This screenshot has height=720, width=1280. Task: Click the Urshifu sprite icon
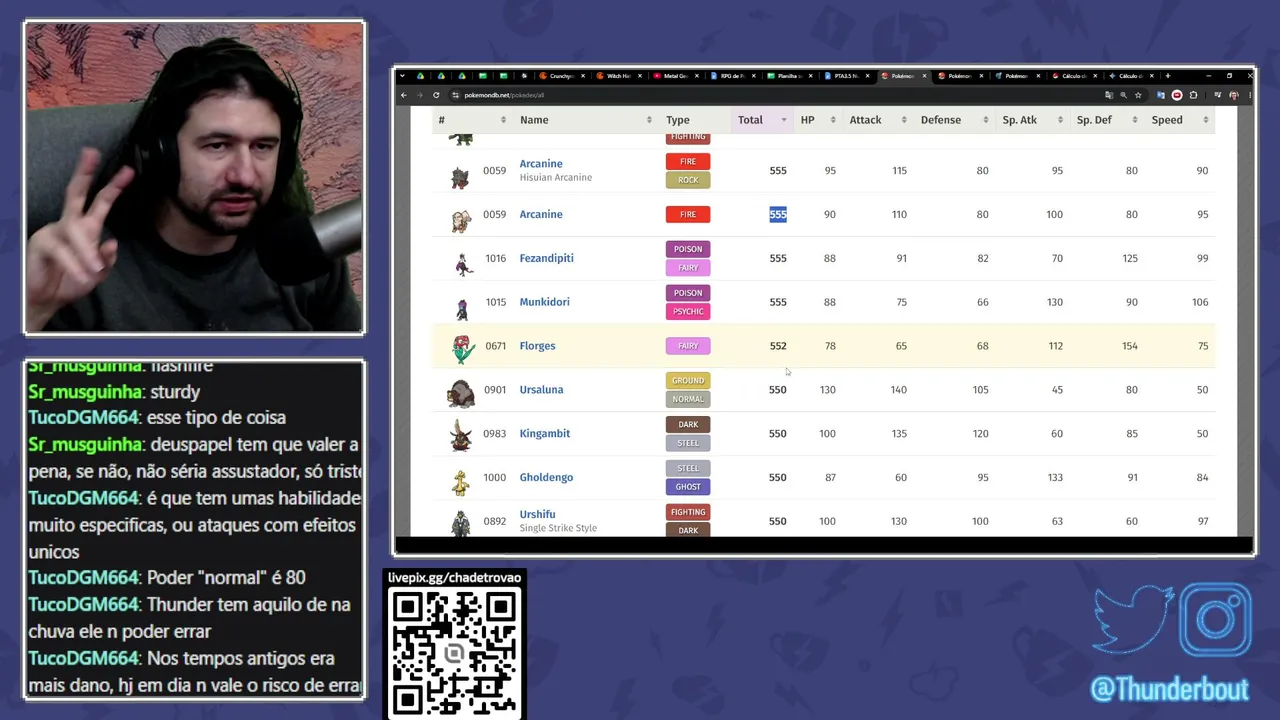point(461,523)
